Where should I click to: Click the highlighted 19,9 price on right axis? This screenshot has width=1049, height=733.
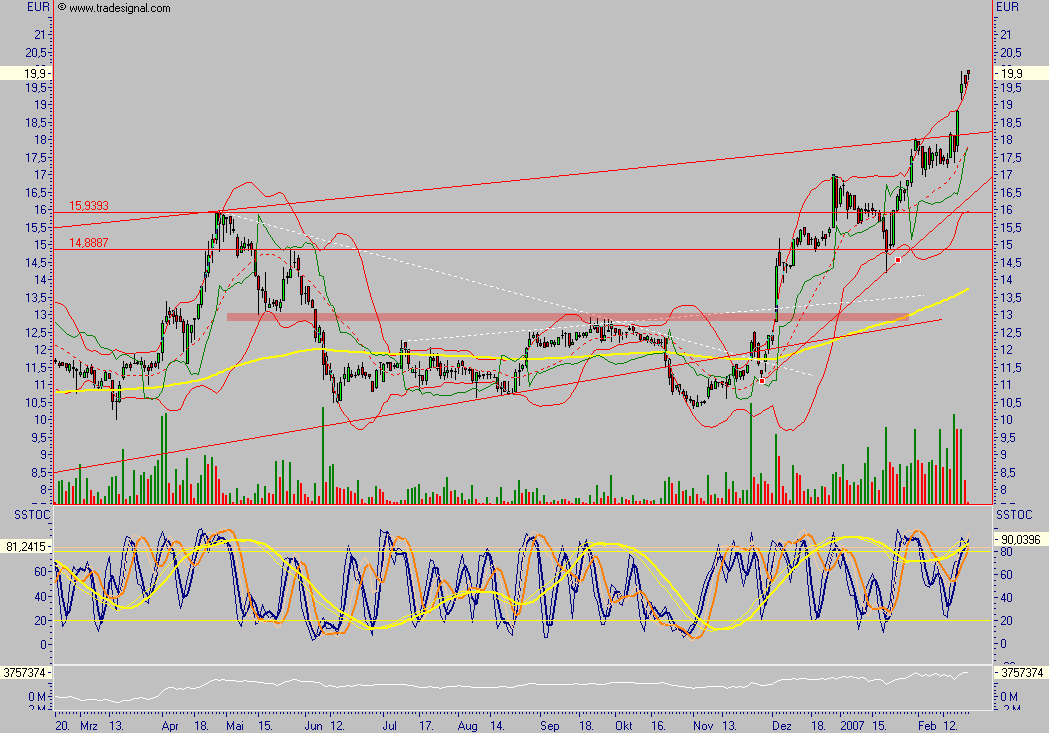coord(1011,73)
